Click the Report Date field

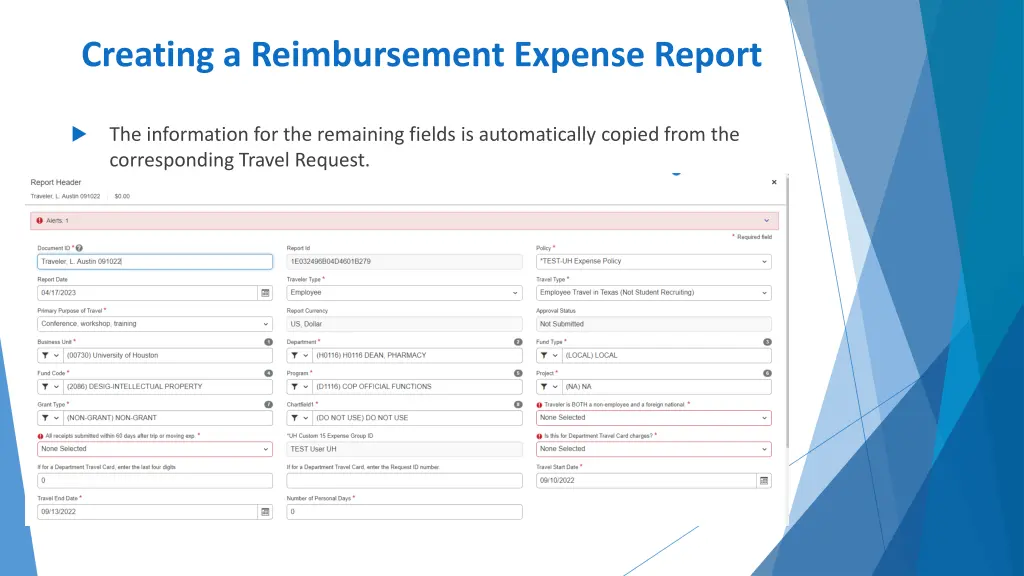(x=148, y=293)
